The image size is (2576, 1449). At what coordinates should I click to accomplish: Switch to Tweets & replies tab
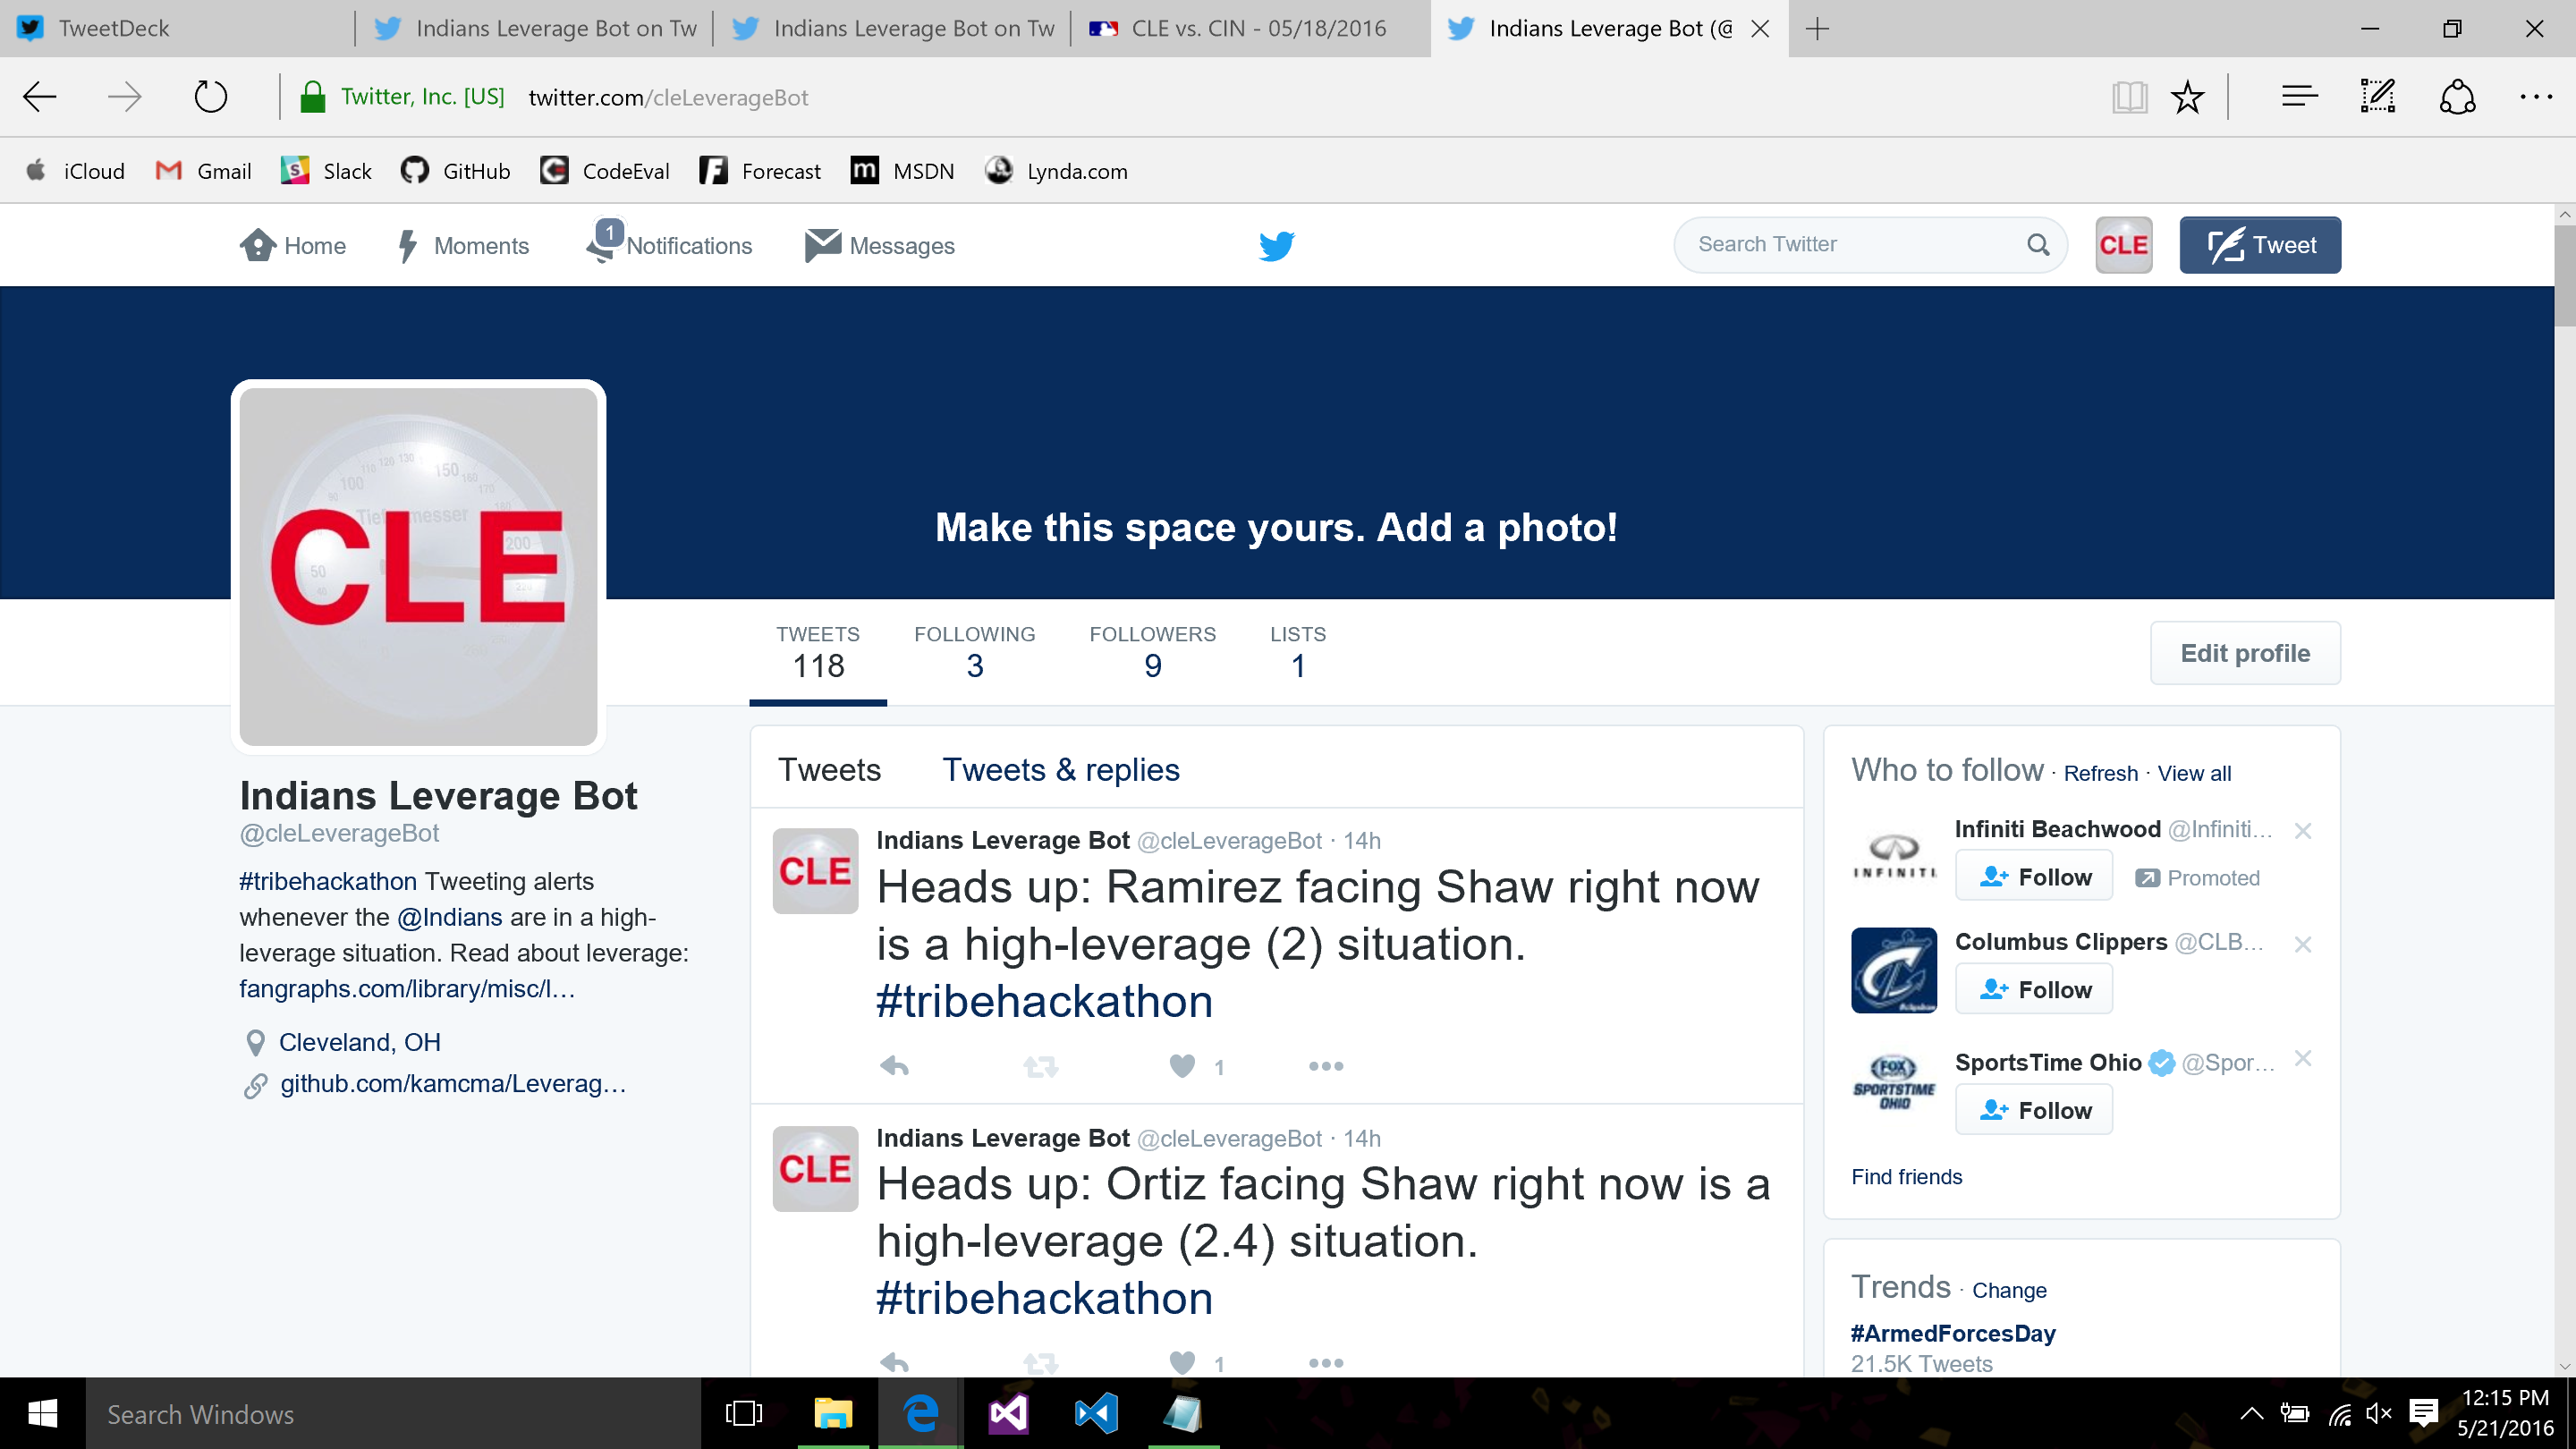click(x=1060, y=770)
